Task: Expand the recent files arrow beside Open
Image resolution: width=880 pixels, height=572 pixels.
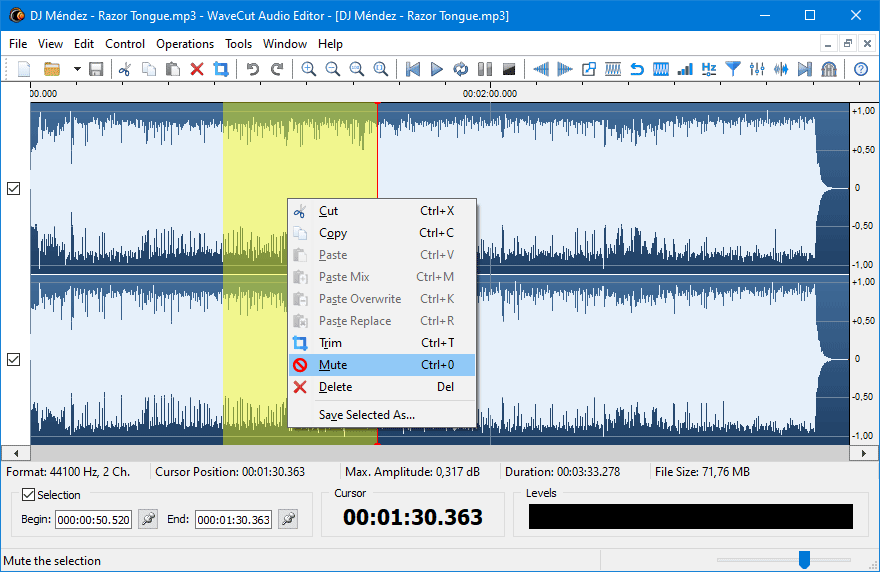Action: coord(77,69)
